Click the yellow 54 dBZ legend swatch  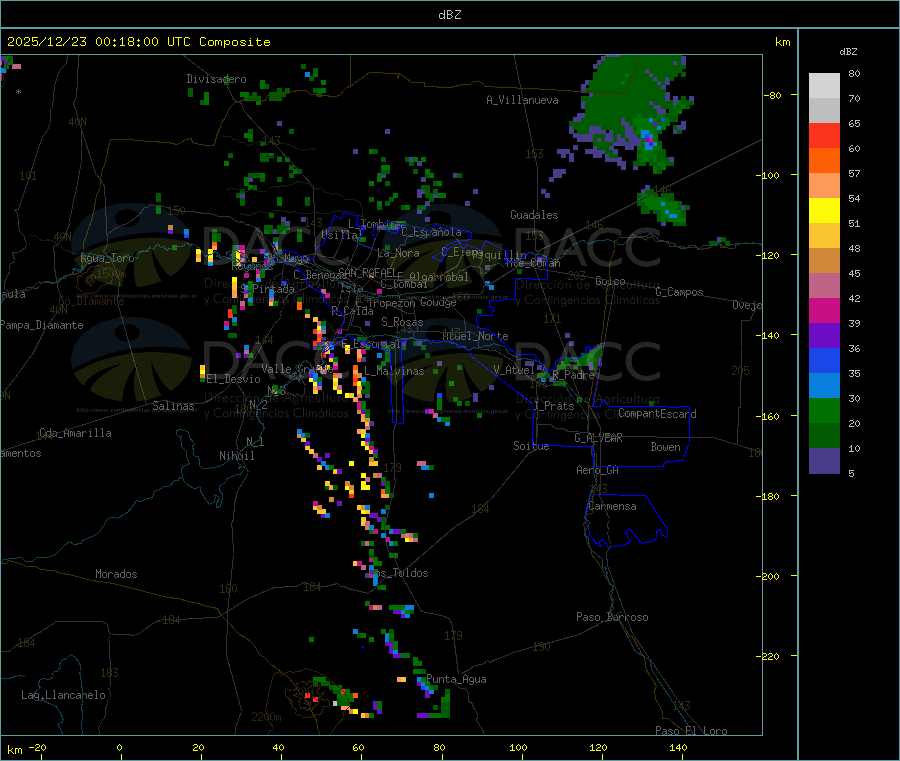[x=824, y=211]
